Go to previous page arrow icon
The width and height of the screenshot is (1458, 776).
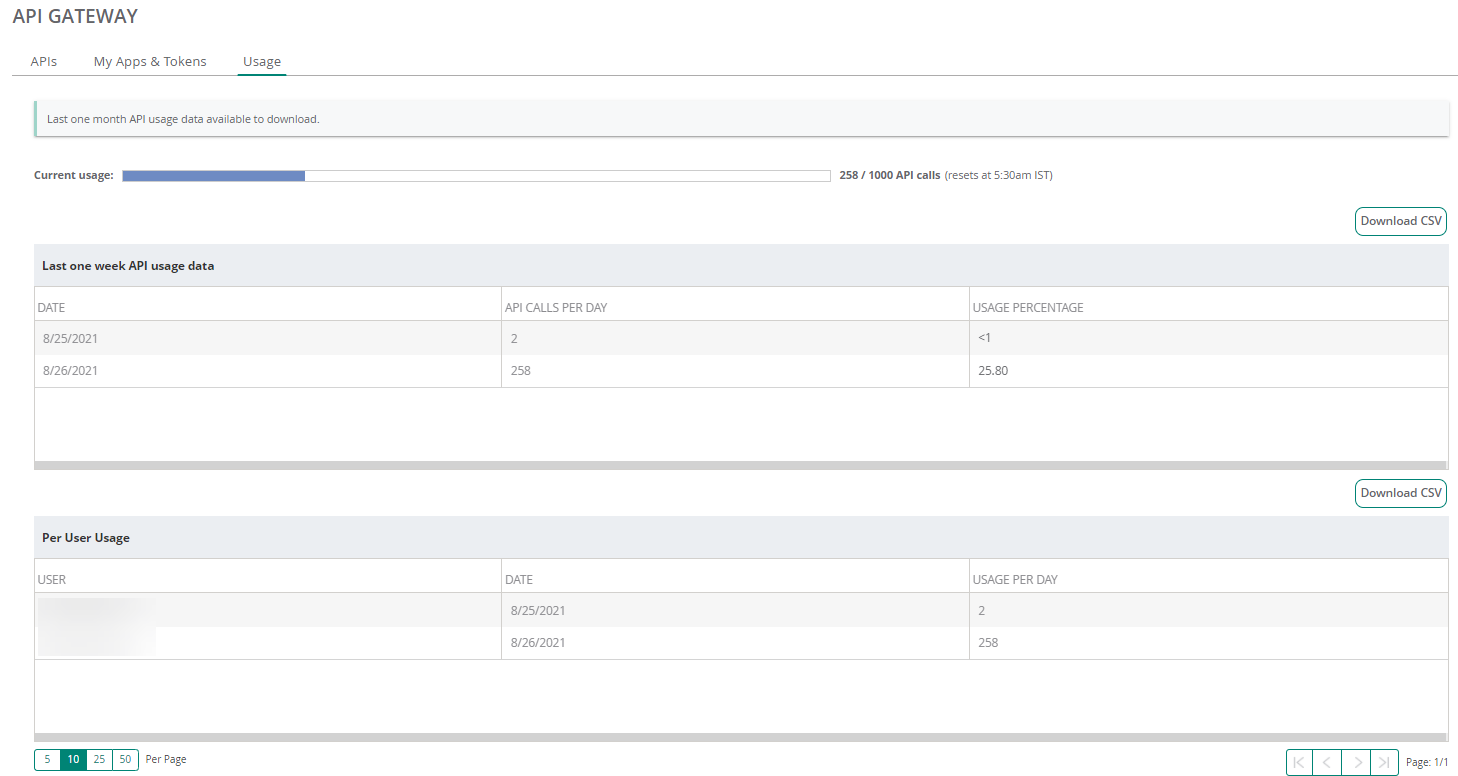coord(1327,762)
